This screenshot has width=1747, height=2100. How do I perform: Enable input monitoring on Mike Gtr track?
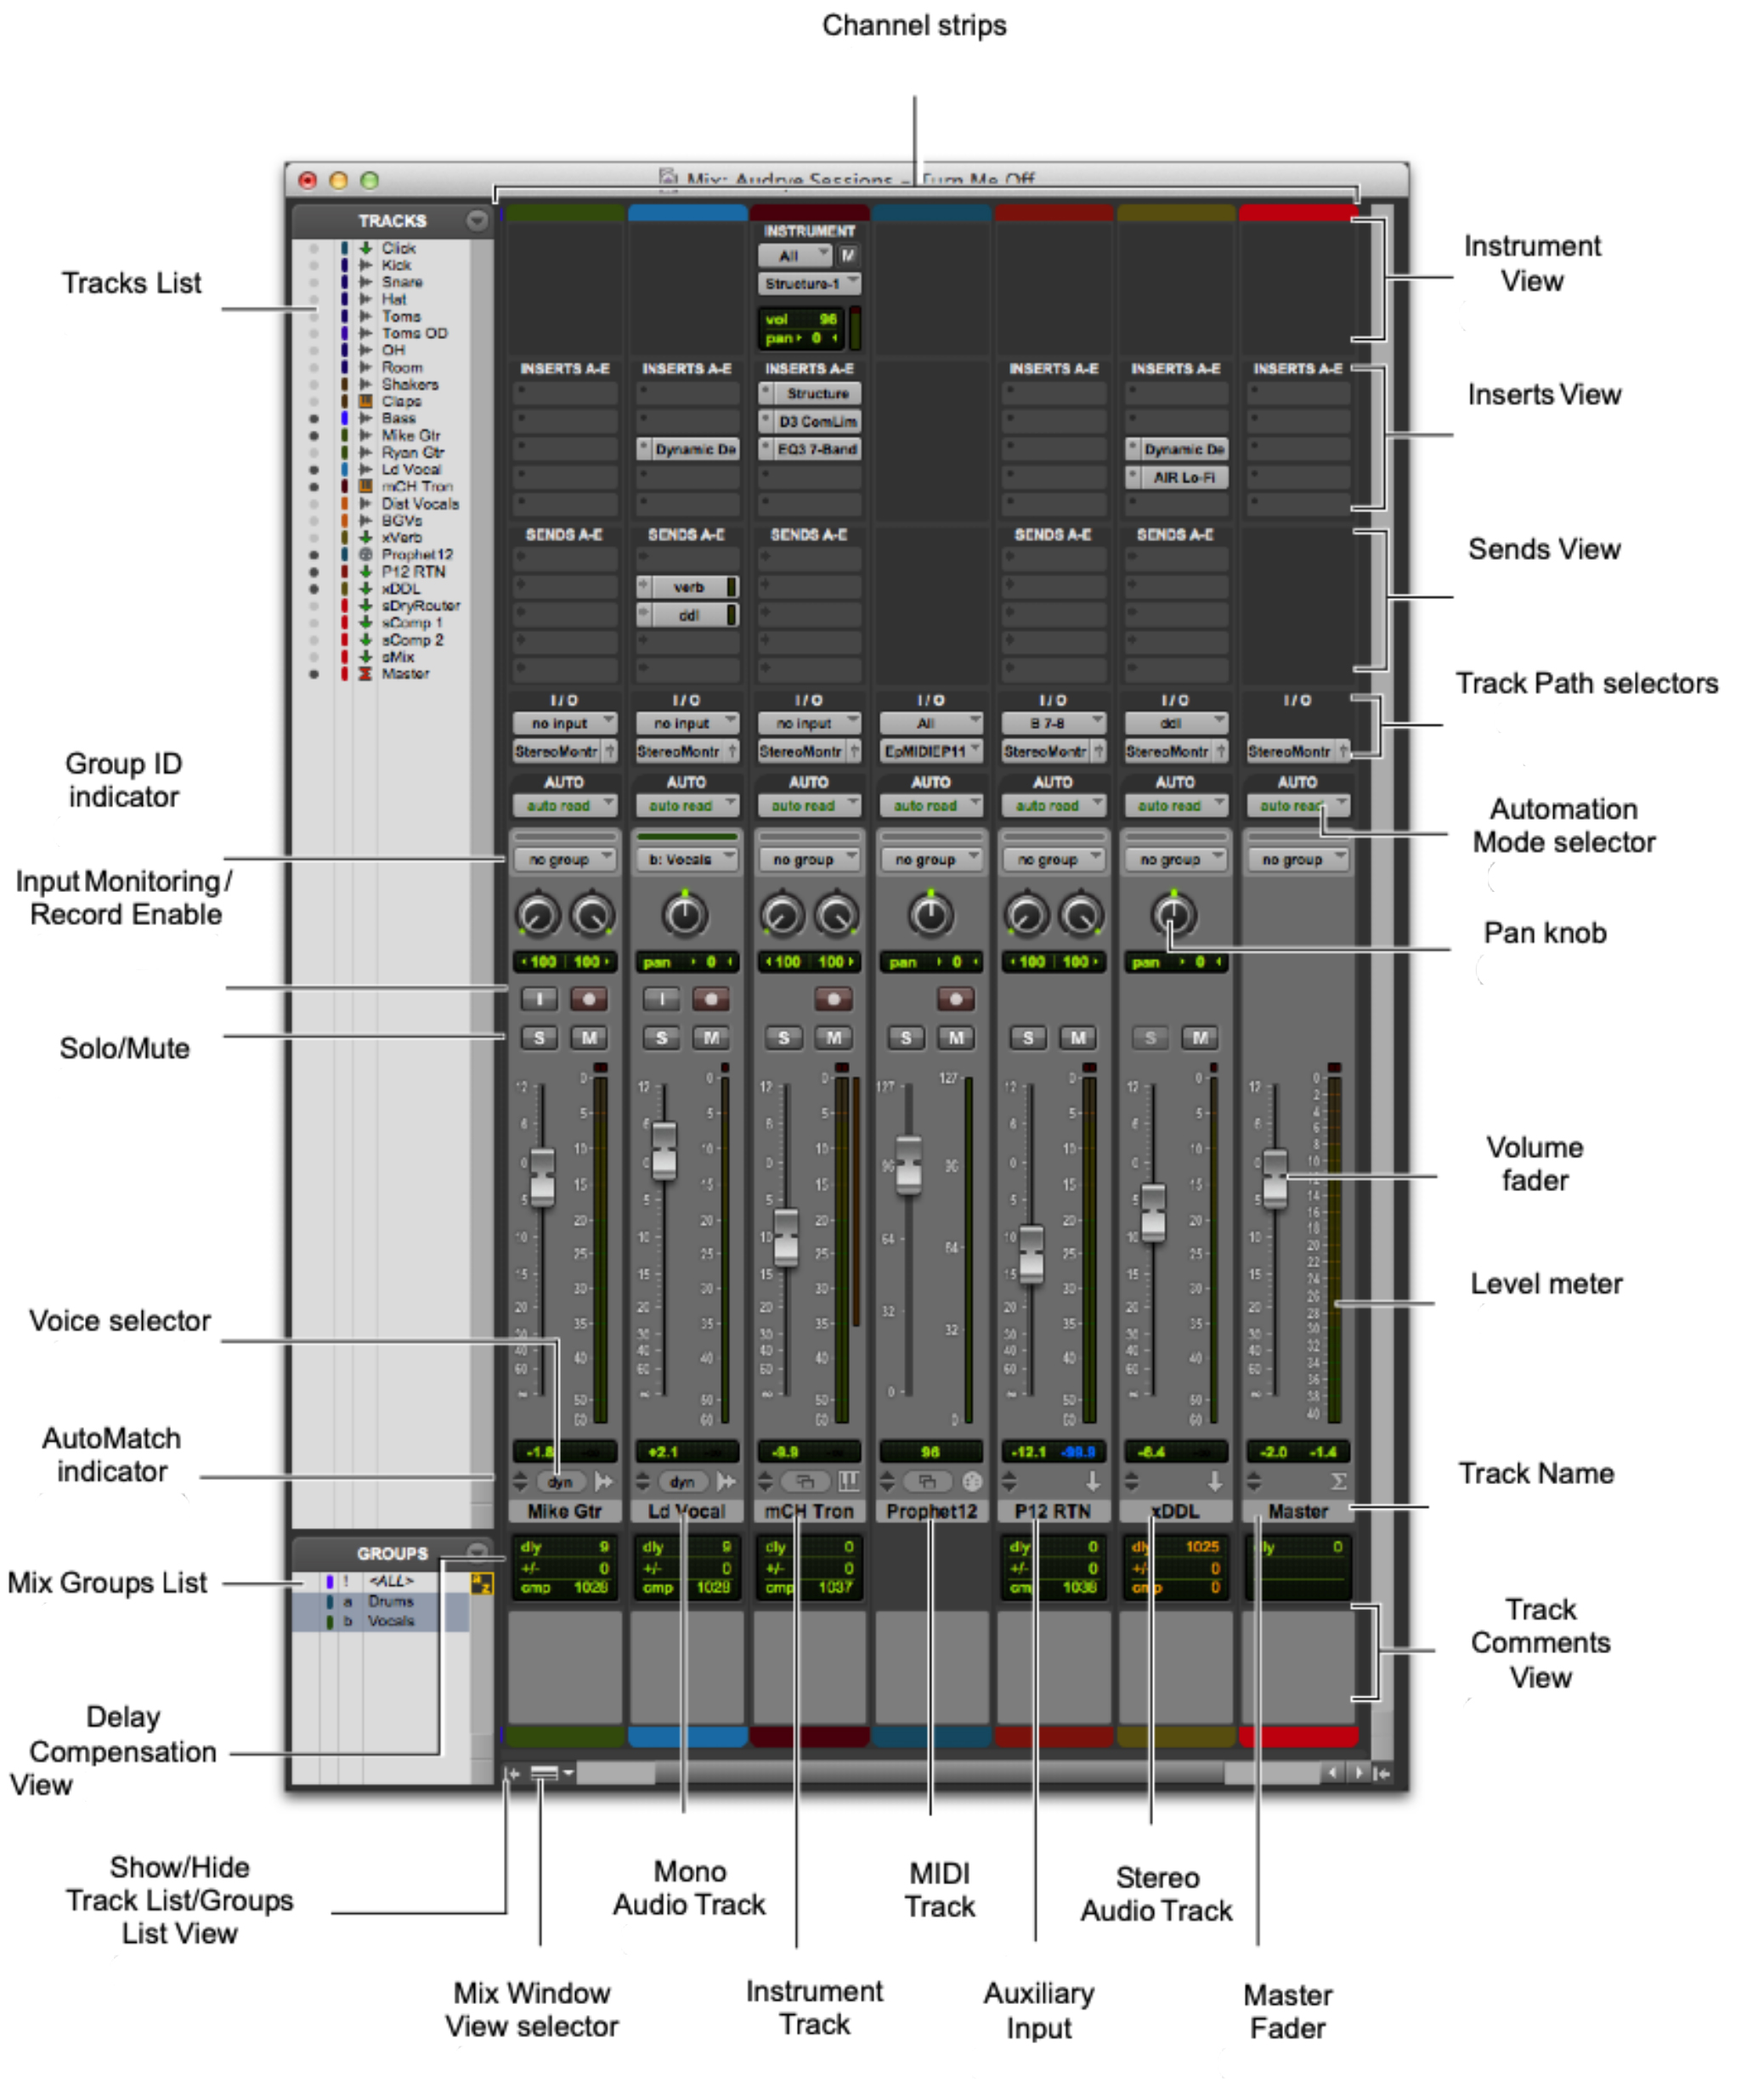539,998
